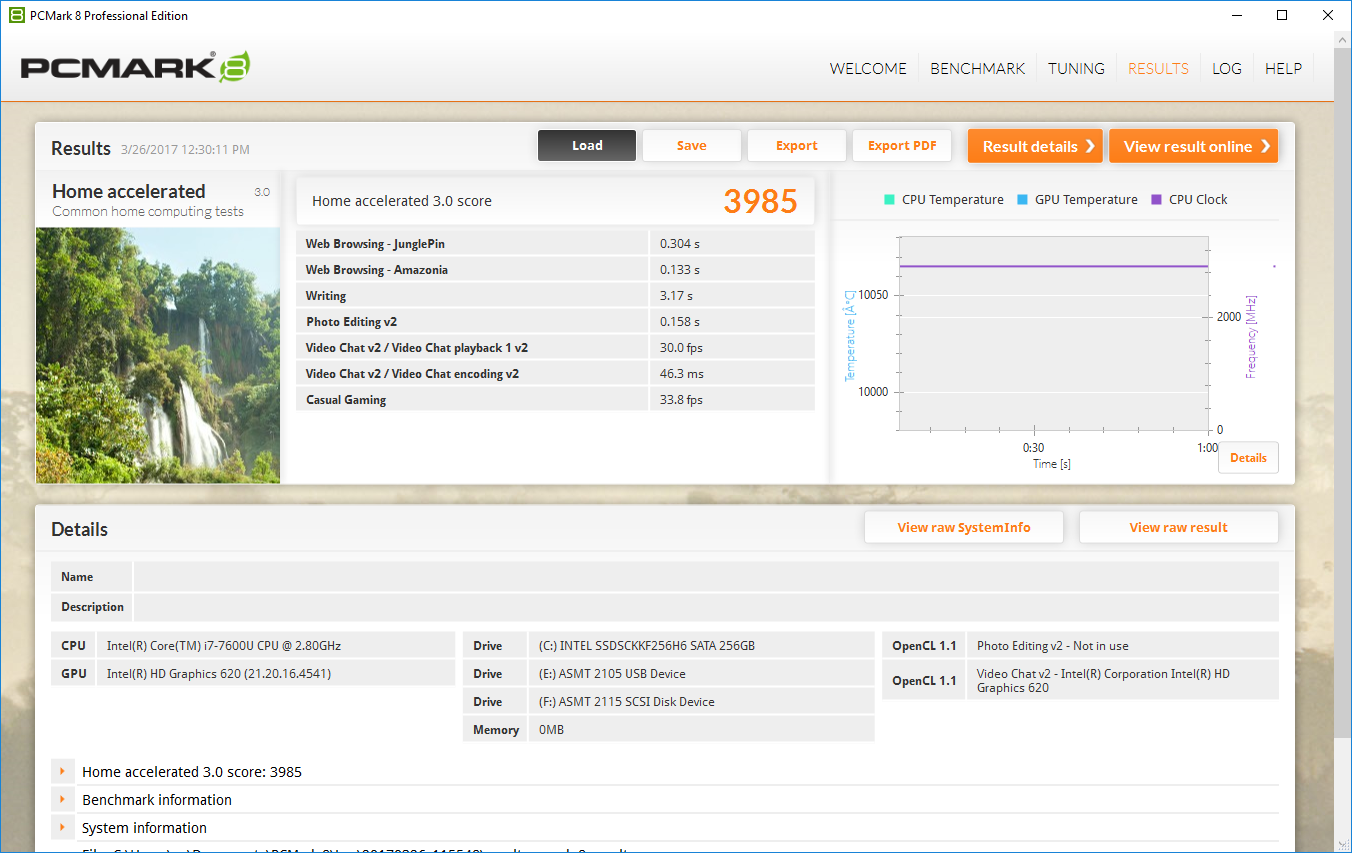
Task: Click the Name input field
Action: [705, 577]
